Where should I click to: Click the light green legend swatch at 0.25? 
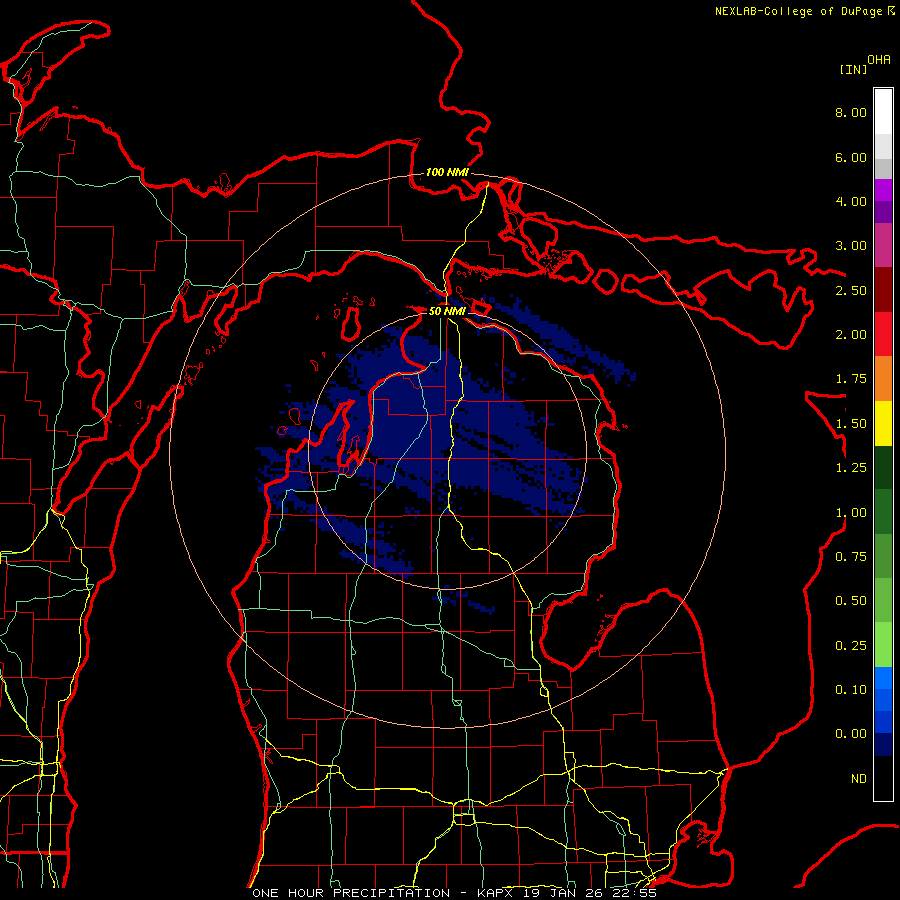coord(883,645)
